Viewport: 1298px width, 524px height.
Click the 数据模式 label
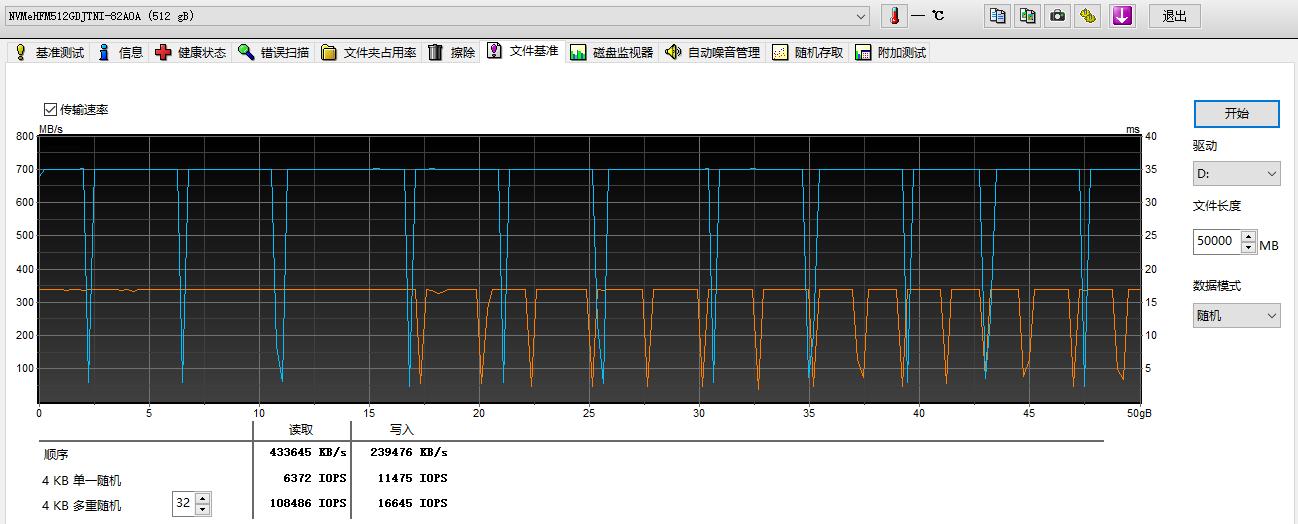pos(1217,286)
